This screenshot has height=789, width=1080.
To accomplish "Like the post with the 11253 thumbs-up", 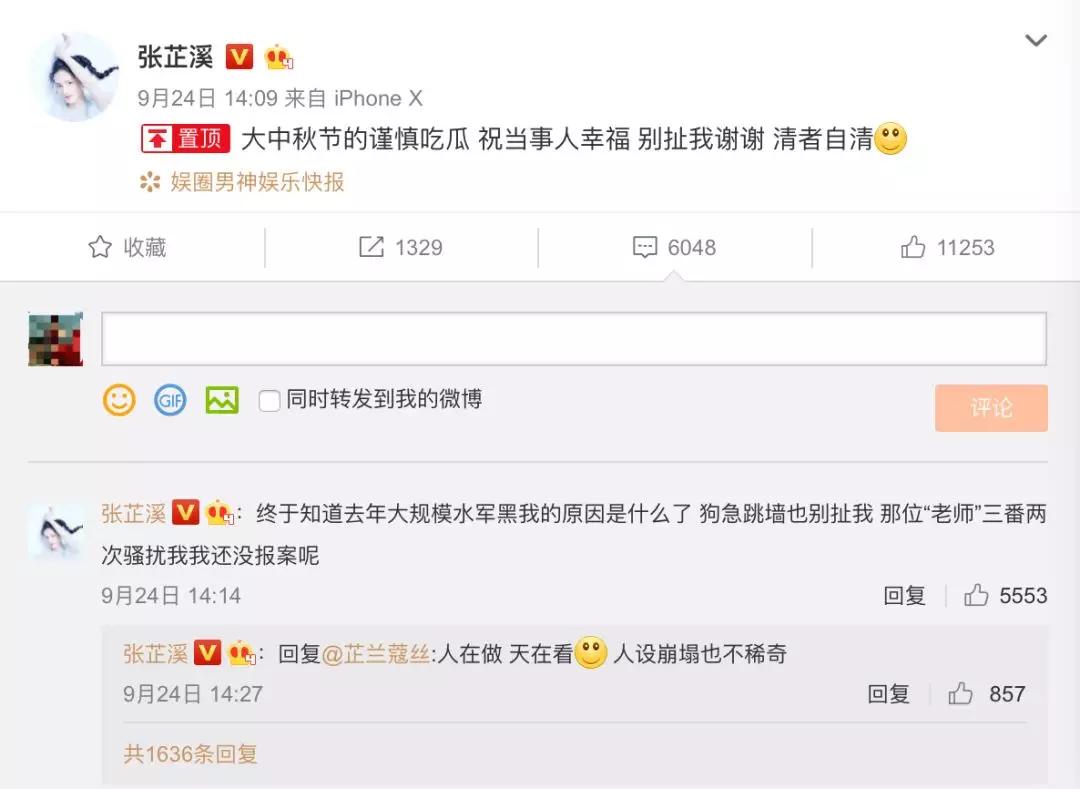I will pos(913,246).
